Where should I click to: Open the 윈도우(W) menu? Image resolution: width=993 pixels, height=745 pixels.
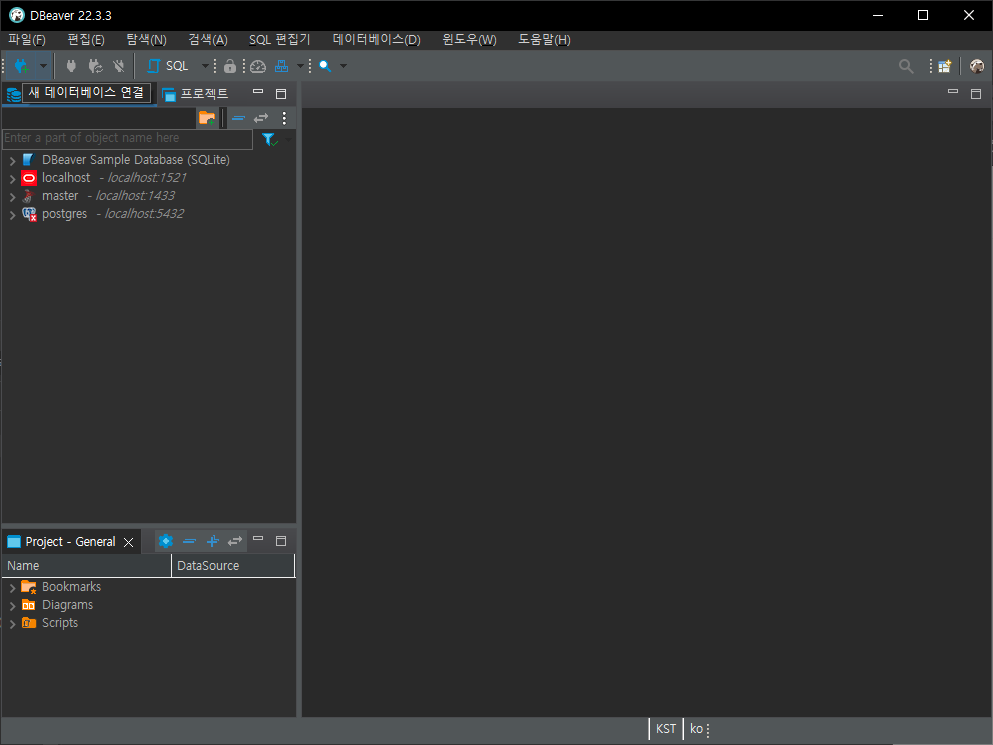pyautogui.click(x=469, y=40)
